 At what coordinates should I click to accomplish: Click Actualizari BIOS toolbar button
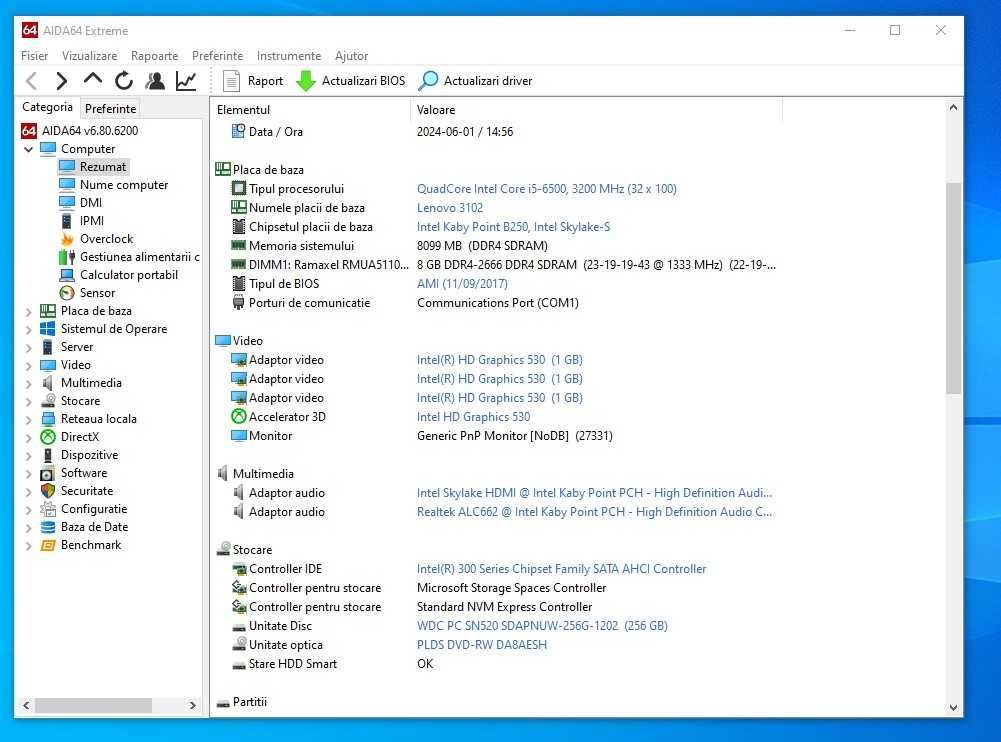(351, 80)
